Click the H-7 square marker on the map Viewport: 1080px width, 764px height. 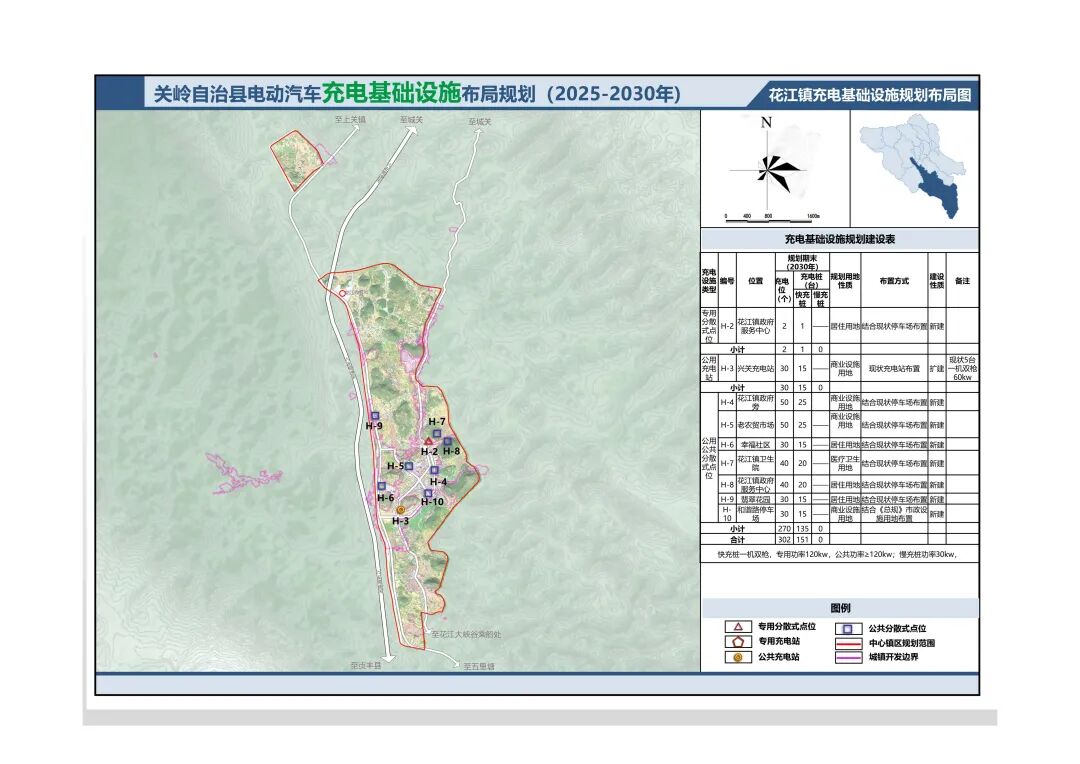[x=437, y=433]
